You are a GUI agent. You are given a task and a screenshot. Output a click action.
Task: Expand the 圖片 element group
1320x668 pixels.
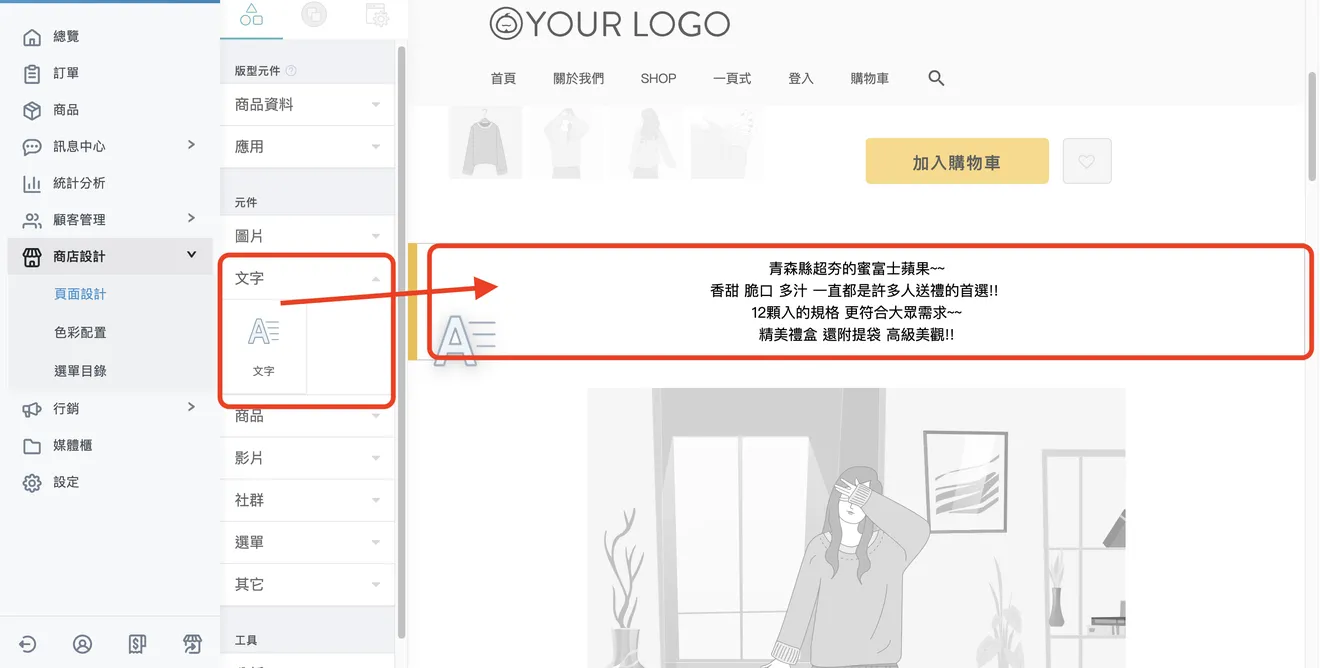[x=308, y=236]
